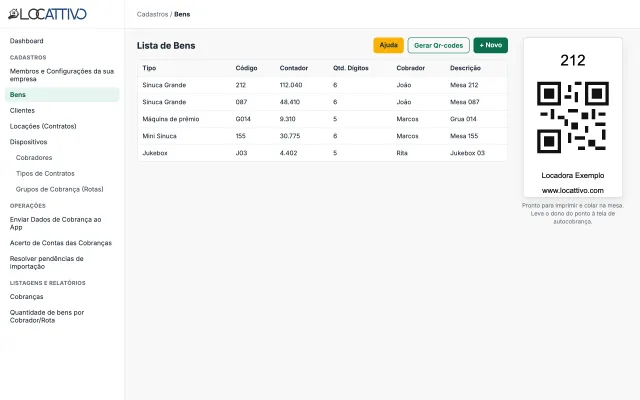Click Gerar Qr-codes button
This screenshot has width=640, height=400.
[x=438, y=45]
